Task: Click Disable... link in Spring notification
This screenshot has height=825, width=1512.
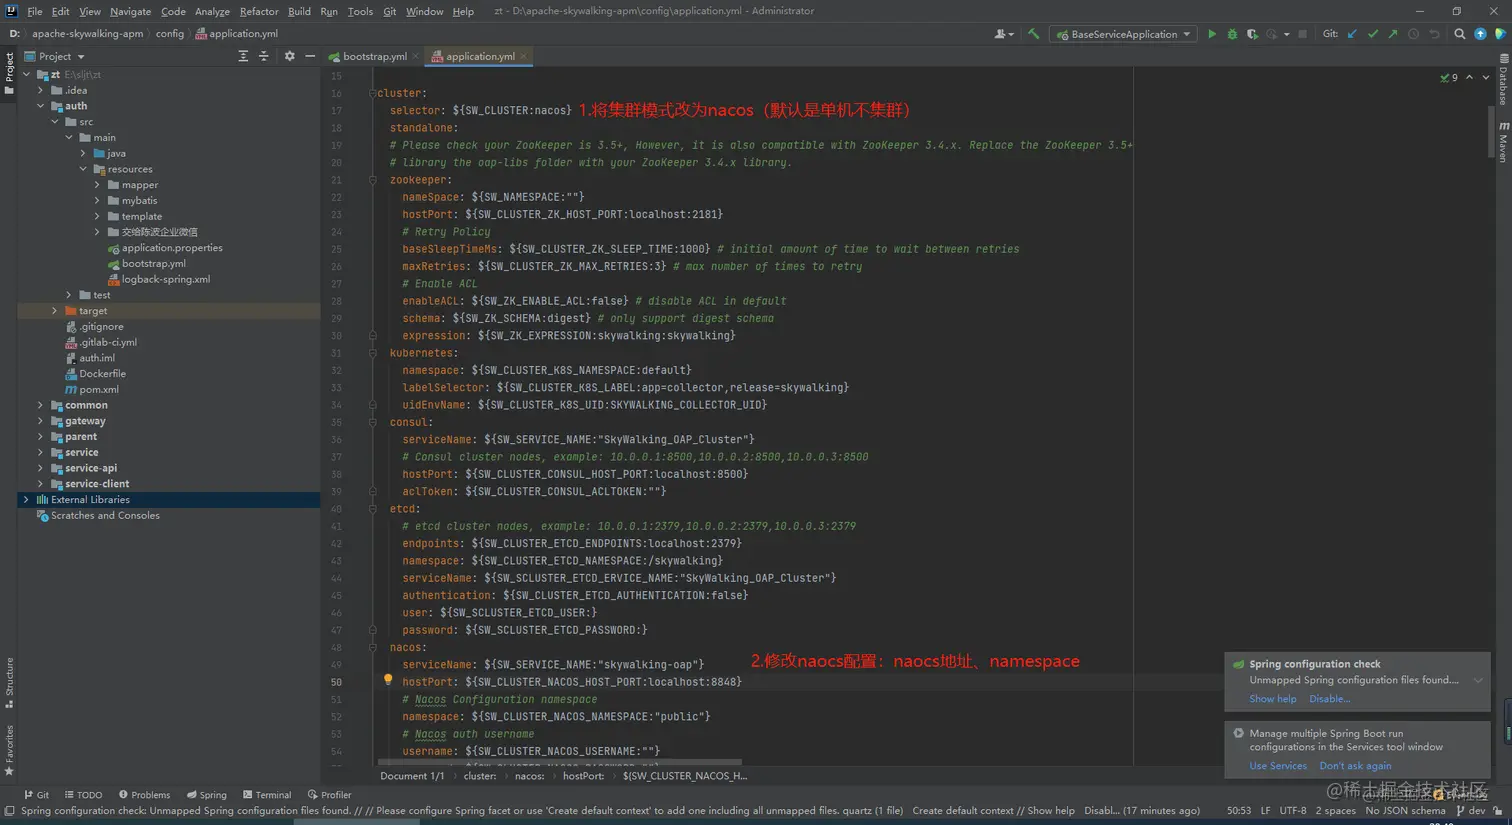Action: pyautogui.click(x=1329, y=699)
